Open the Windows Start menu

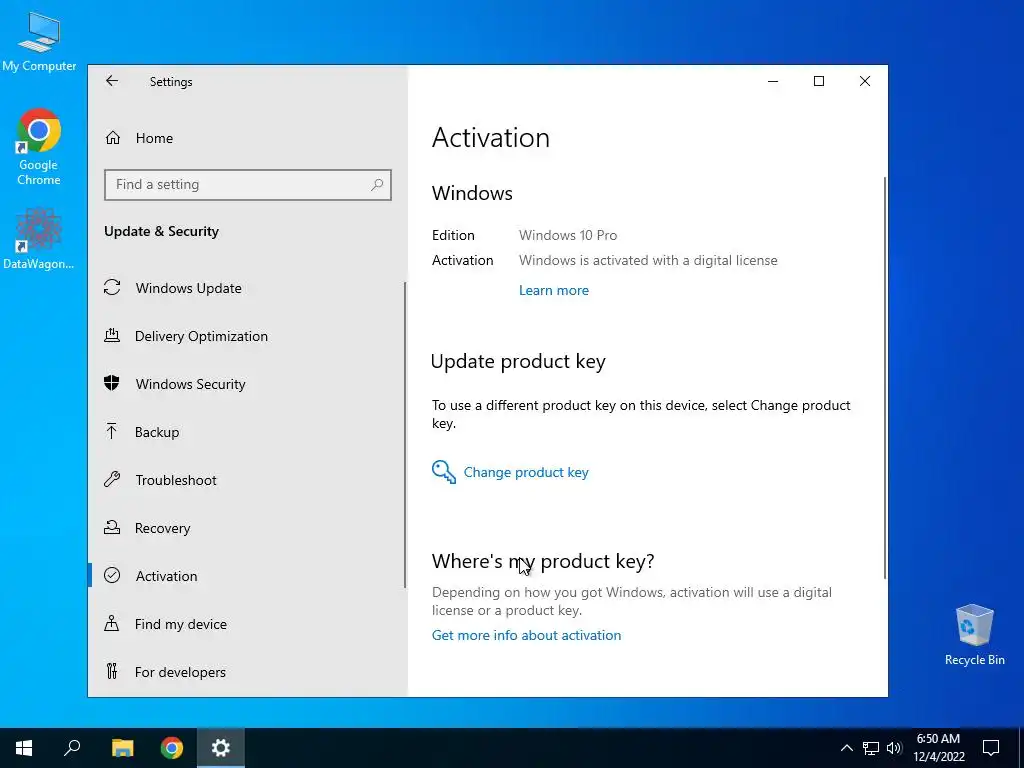pyautogui.click(x=24, y=748)
